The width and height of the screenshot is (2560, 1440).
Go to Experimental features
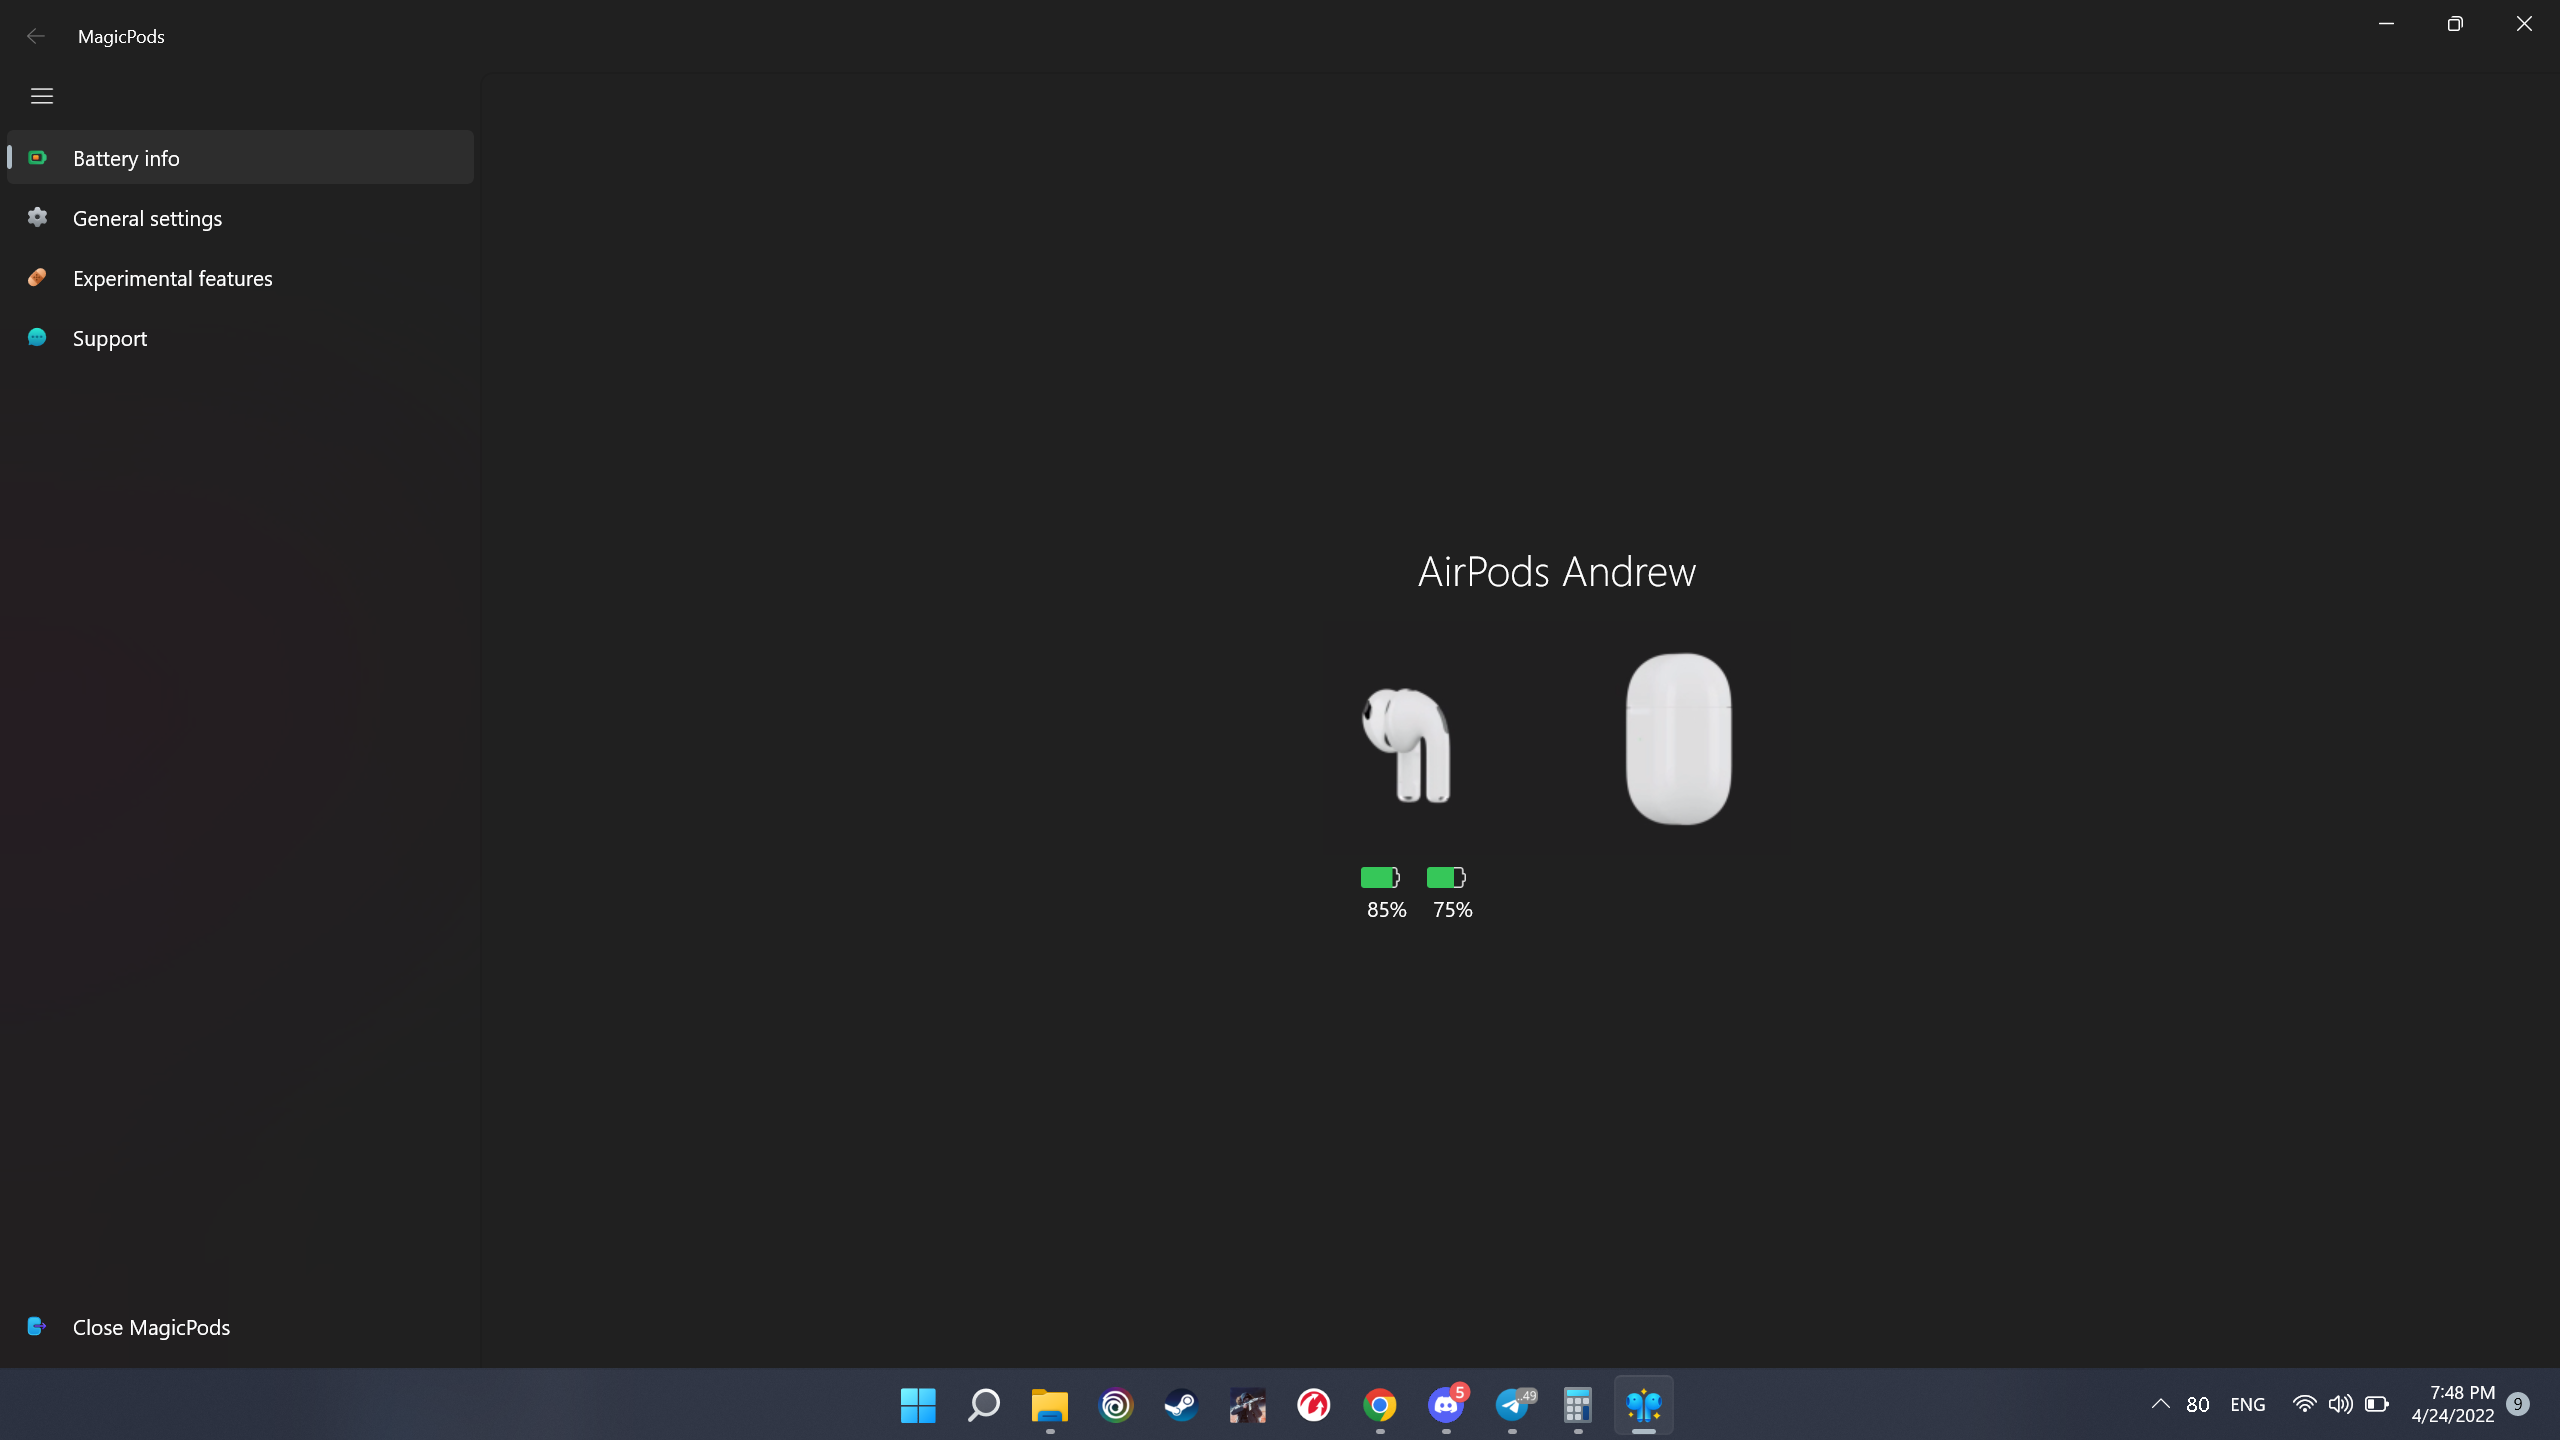172,278
